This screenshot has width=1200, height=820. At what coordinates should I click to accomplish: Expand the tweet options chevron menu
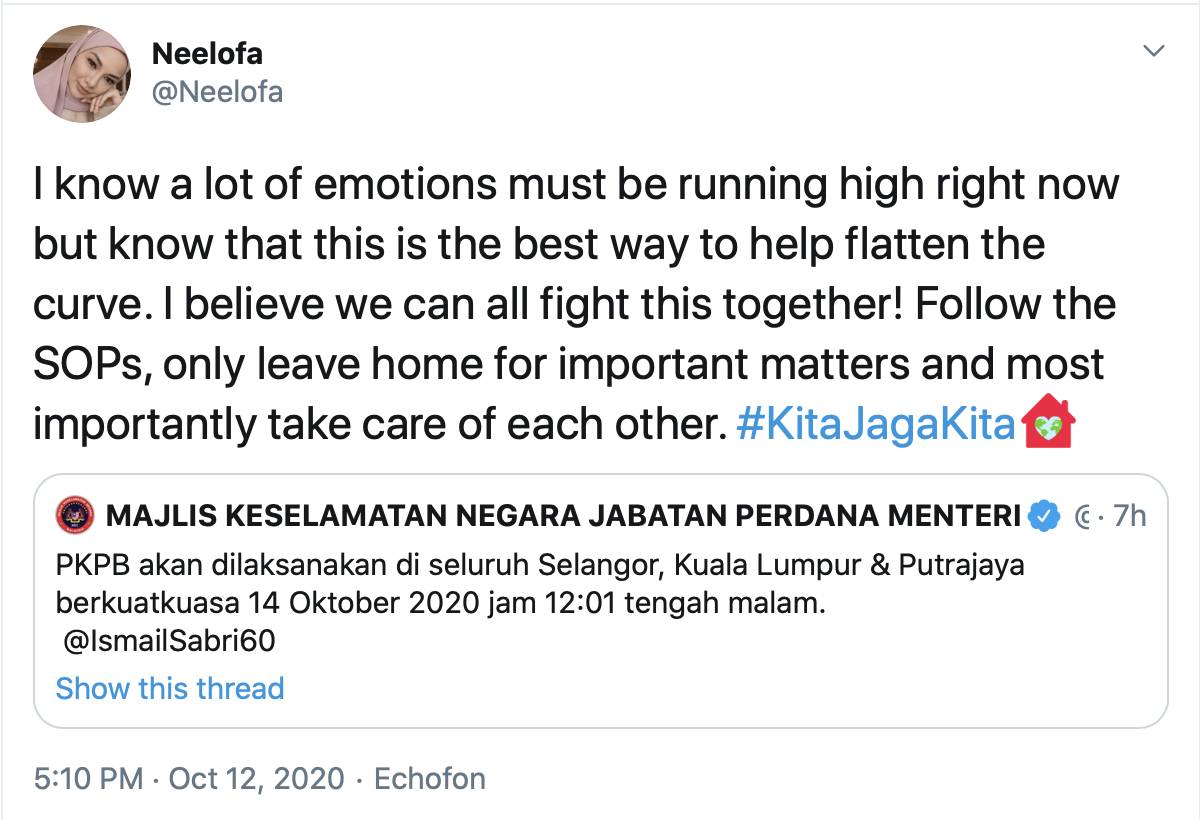pos(1154,50)
